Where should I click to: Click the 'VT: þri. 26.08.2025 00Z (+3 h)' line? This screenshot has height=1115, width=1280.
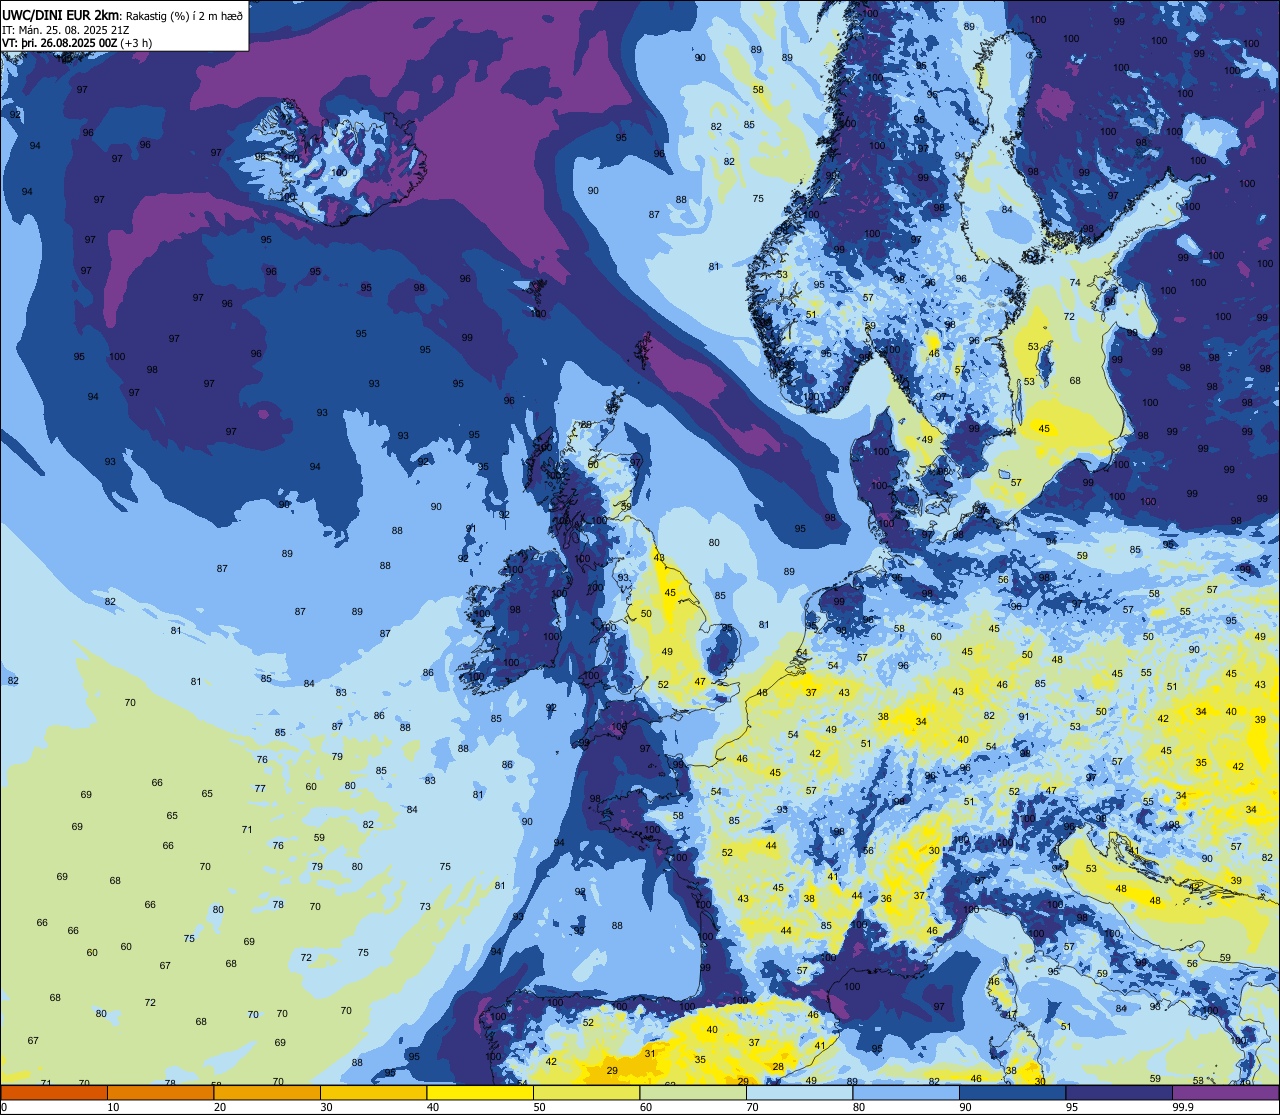click(77, 43)
